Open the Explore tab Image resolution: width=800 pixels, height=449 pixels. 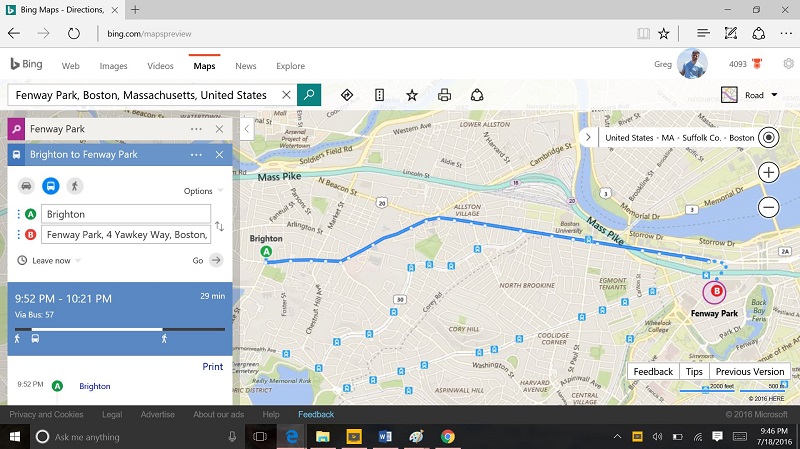click(x=290, y=66)
